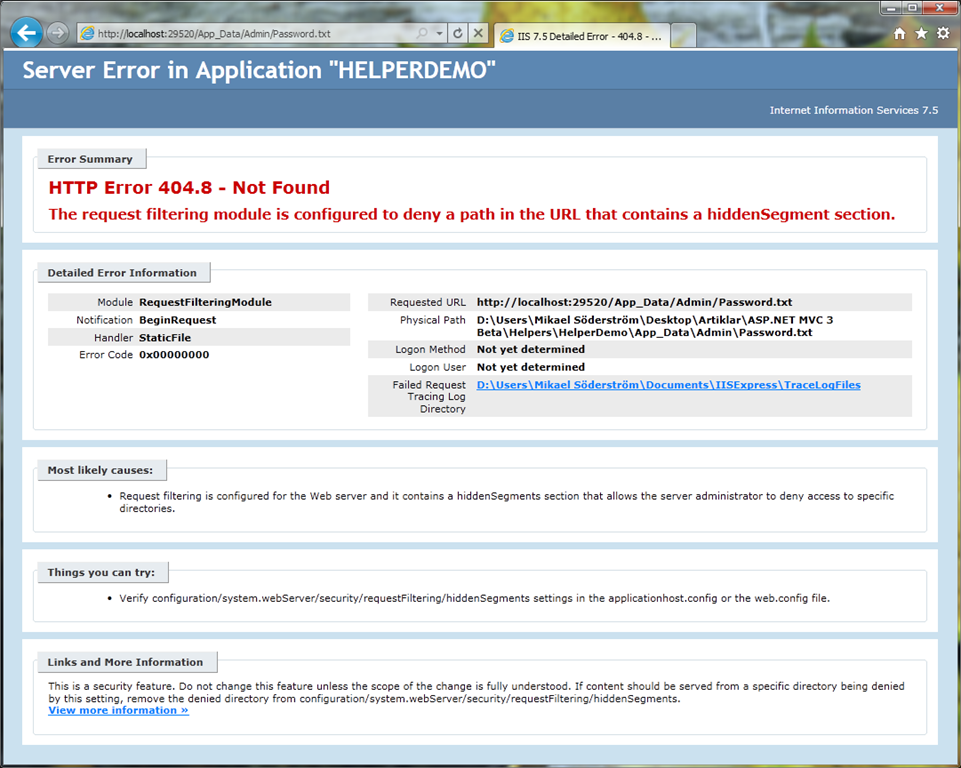Click the BeginRequest notification value

(178, 320)
